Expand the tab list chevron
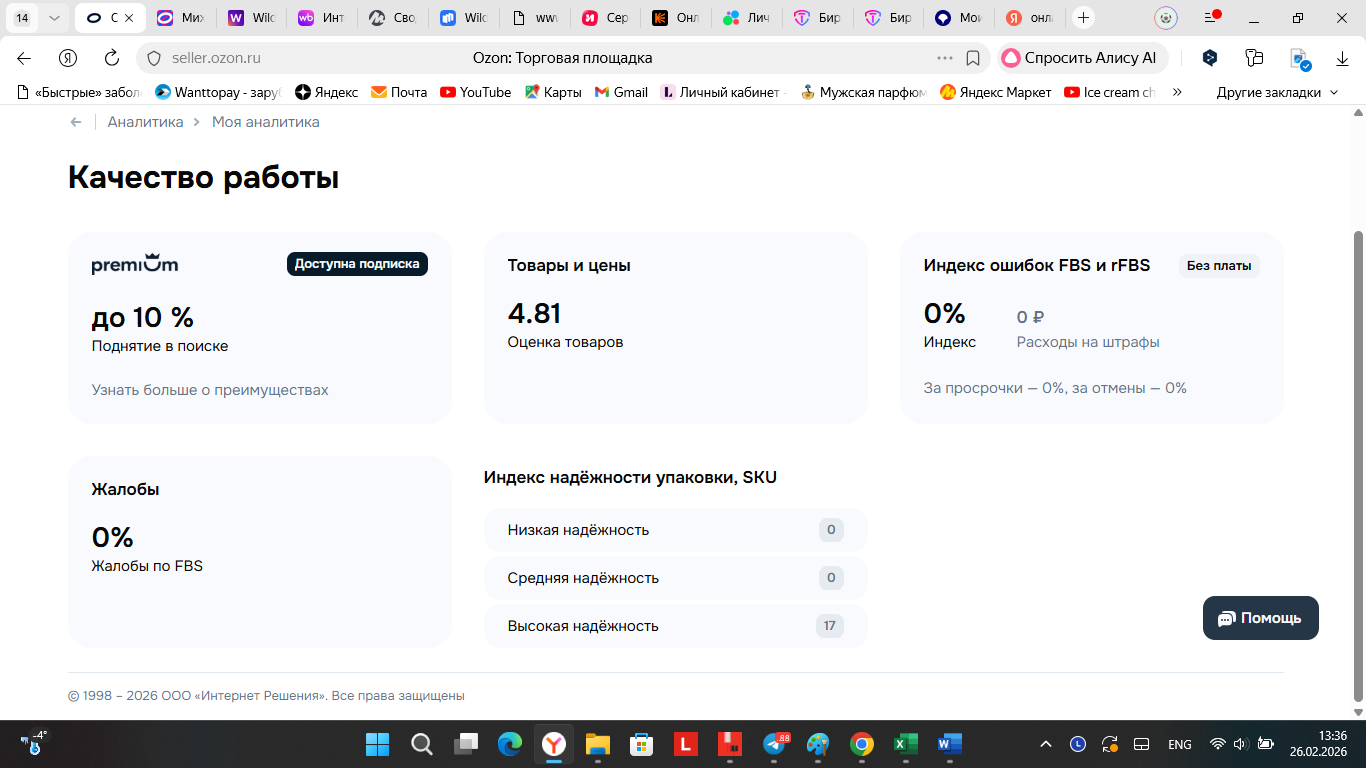Viewport: 1366px width, 768px height. pyautogui.click(x=54, y=18)
